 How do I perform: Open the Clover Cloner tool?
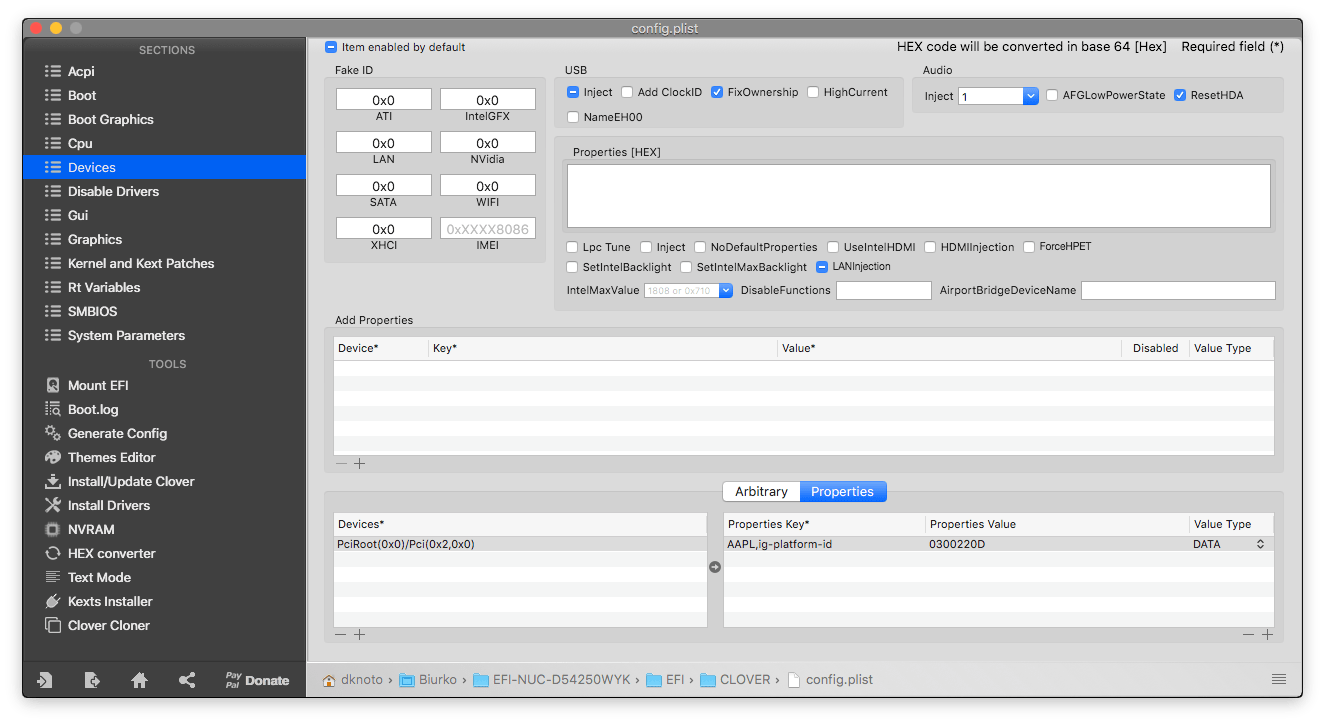(108, 625)
